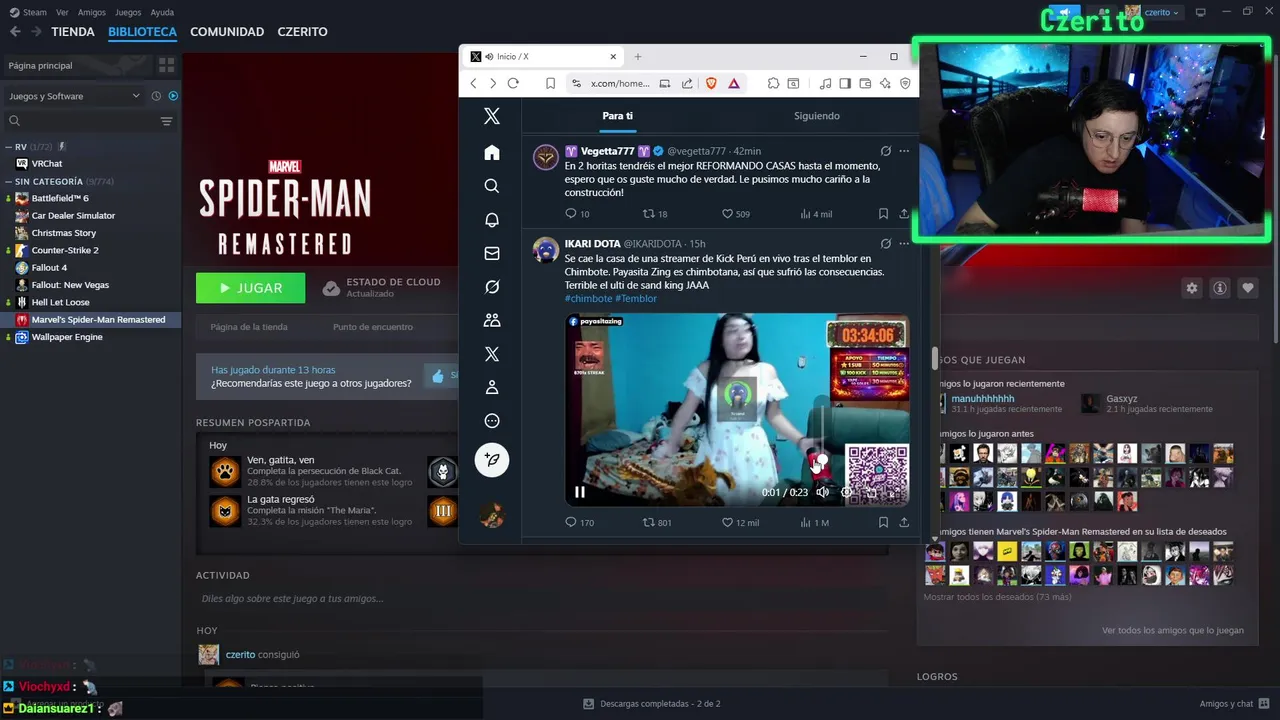
Task: Bookmark the IKARI DOTA post
Action: coord(883,522)
